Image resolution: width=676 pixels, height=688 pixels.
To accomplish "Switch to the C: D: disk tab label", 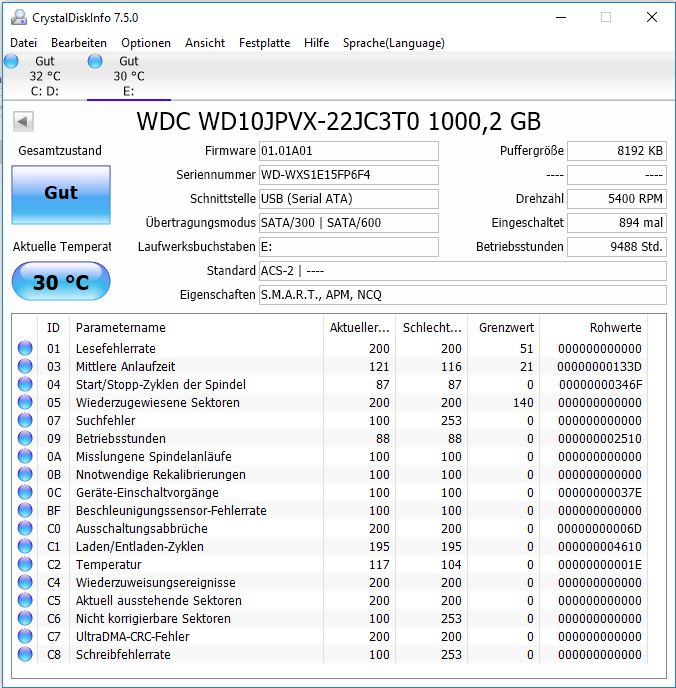I will coord(45,91).
